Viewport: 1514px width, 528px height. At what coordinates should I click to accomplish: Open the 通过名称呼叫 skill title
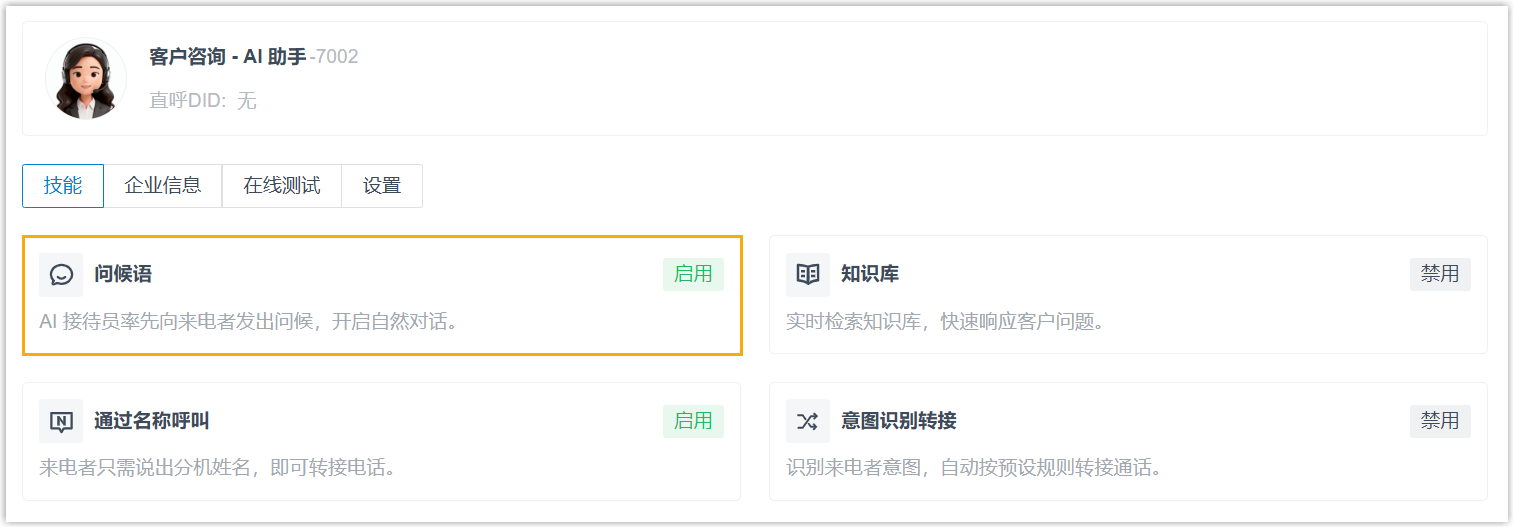coord(152,421)
